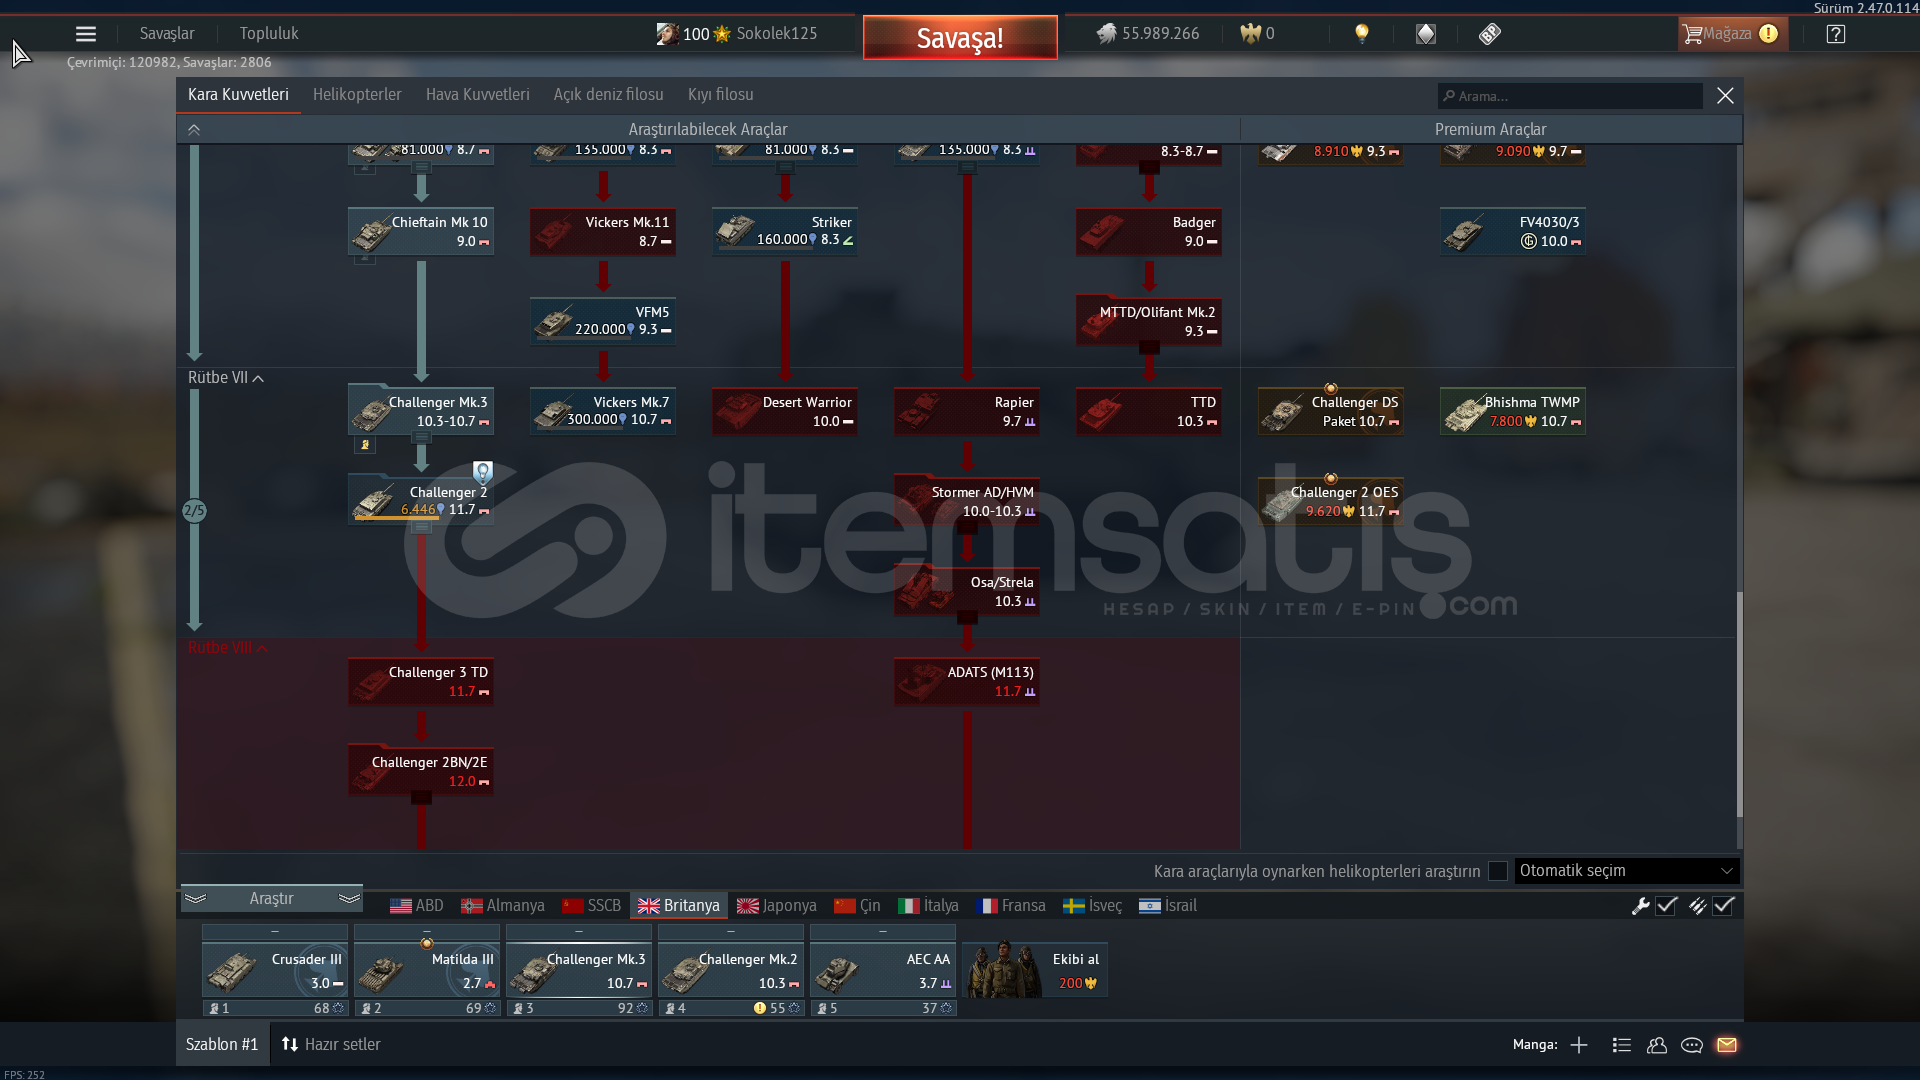Select ADATS (M113) vehicle

pos(967,682)
